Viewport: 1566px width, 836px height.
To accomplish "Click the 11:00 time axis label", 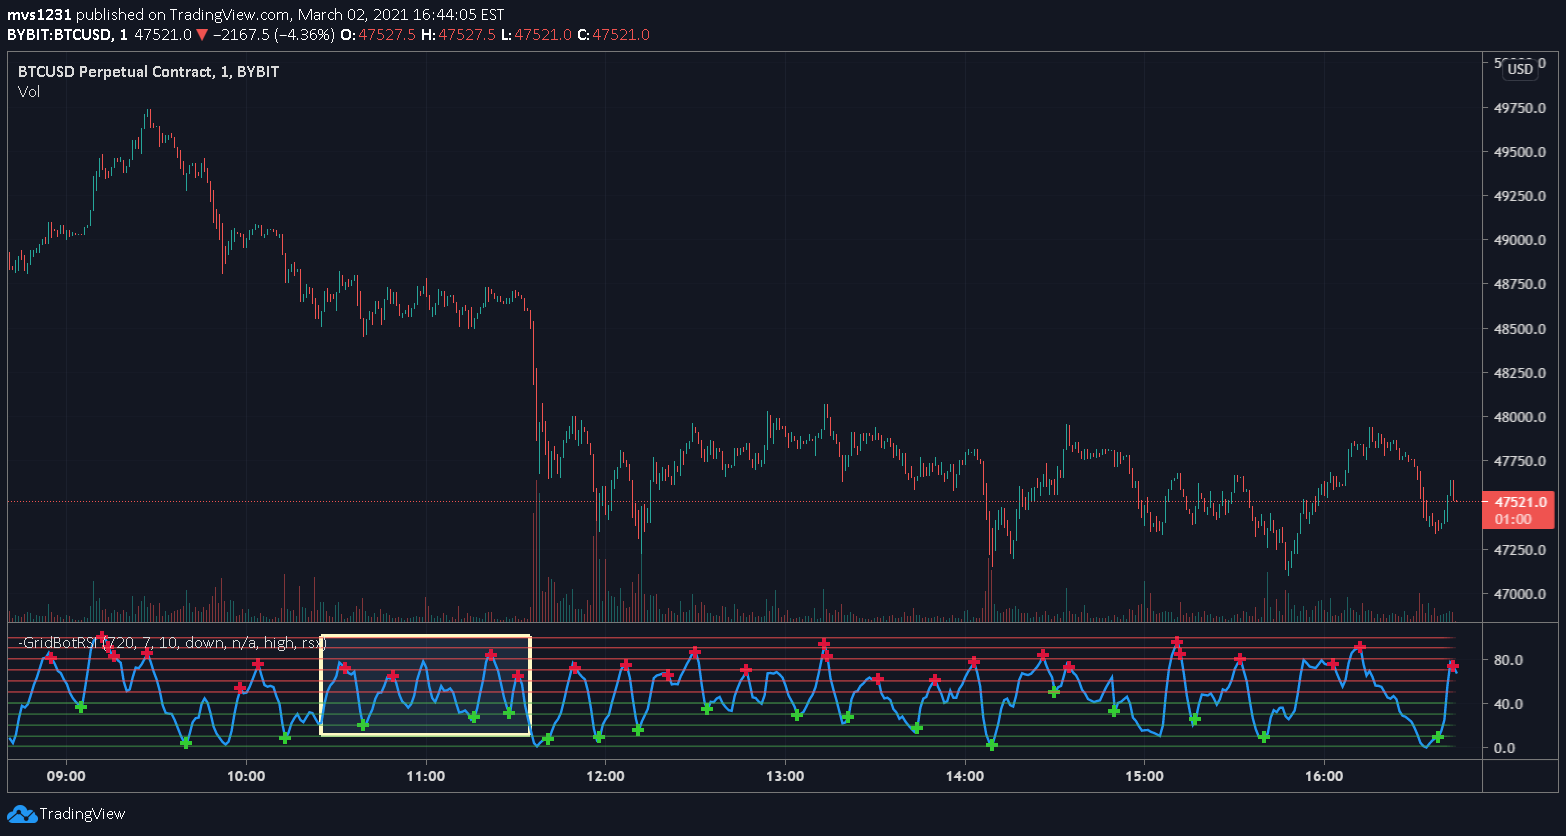I will pos(426,776).
